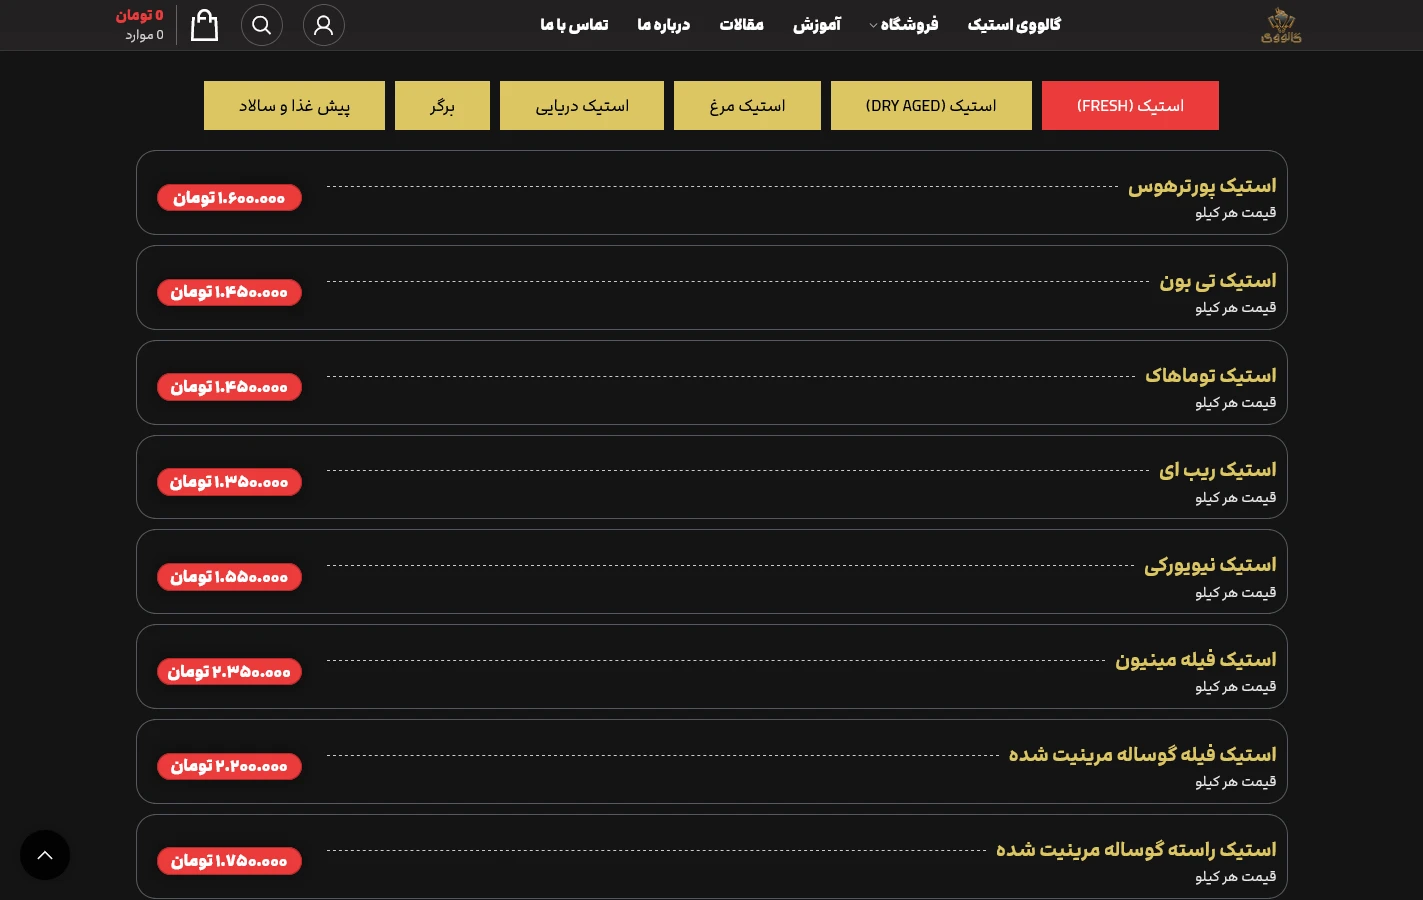Image resolution: width=1423 pixels, height=900 pixels.
Task: Click the Galovy logo in header
Action: (1280, 25)
